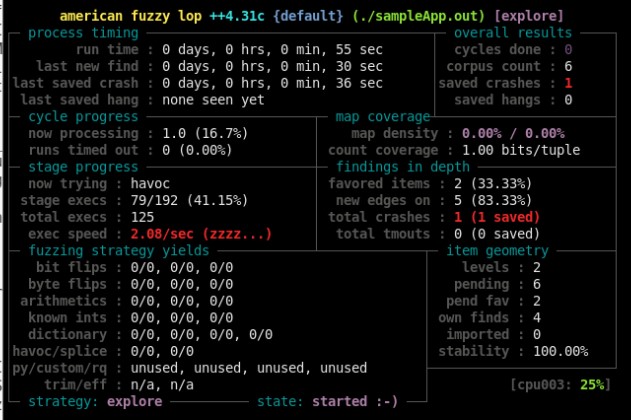Click the 'havoc' stage name
The width and height of the screenshot is (631, 420).
[150, 184]
